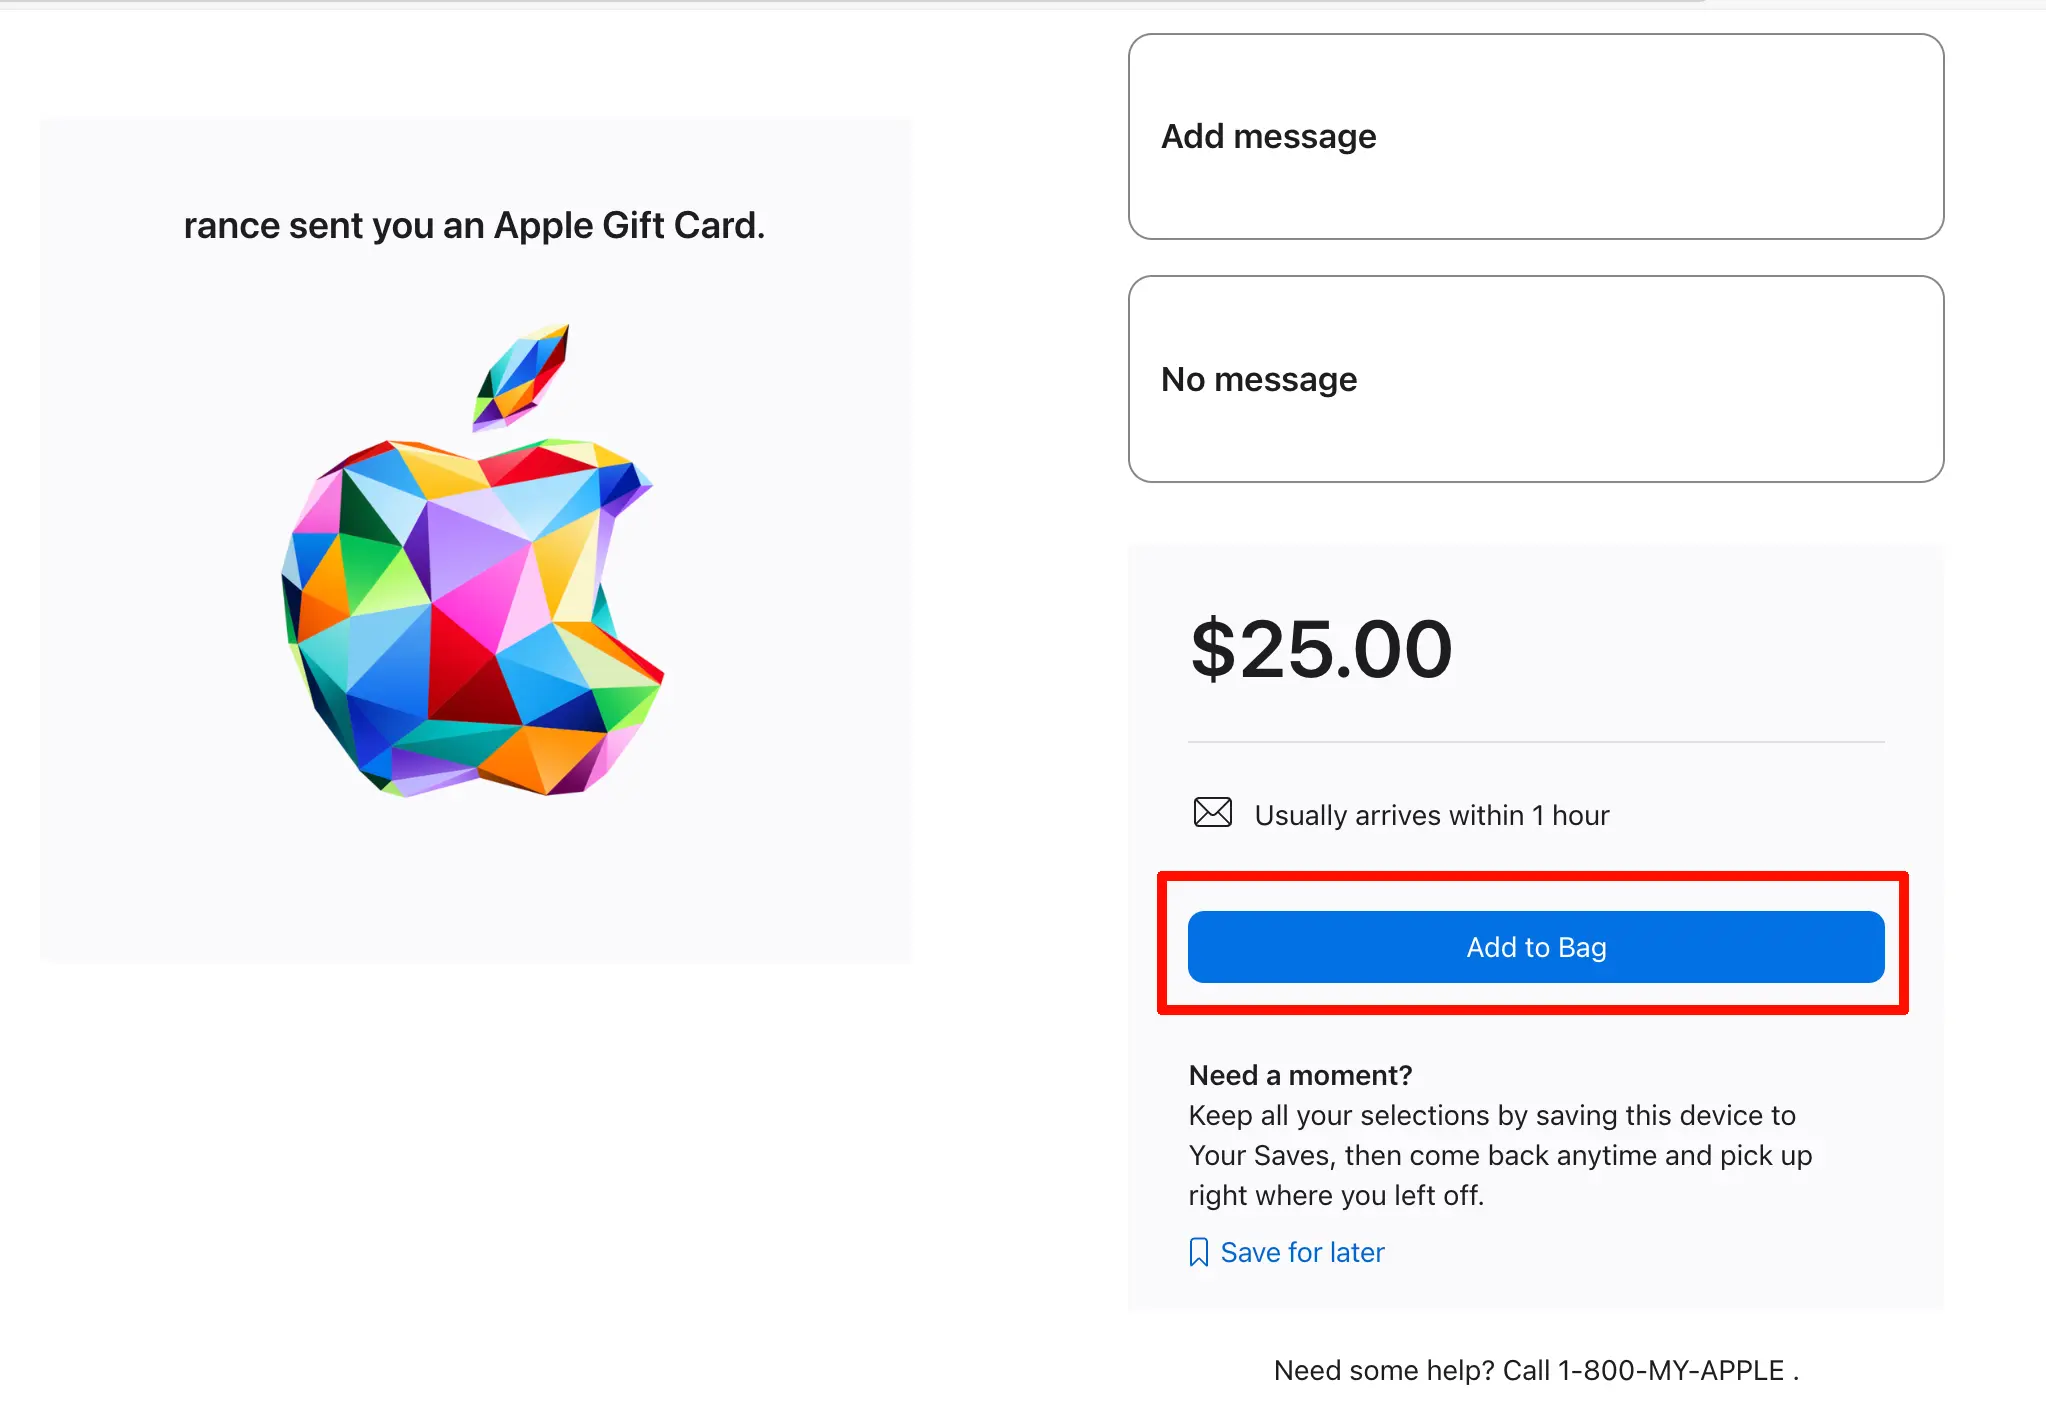
Task: Click the divider line beneath the price
Action: coord(1535,742)
